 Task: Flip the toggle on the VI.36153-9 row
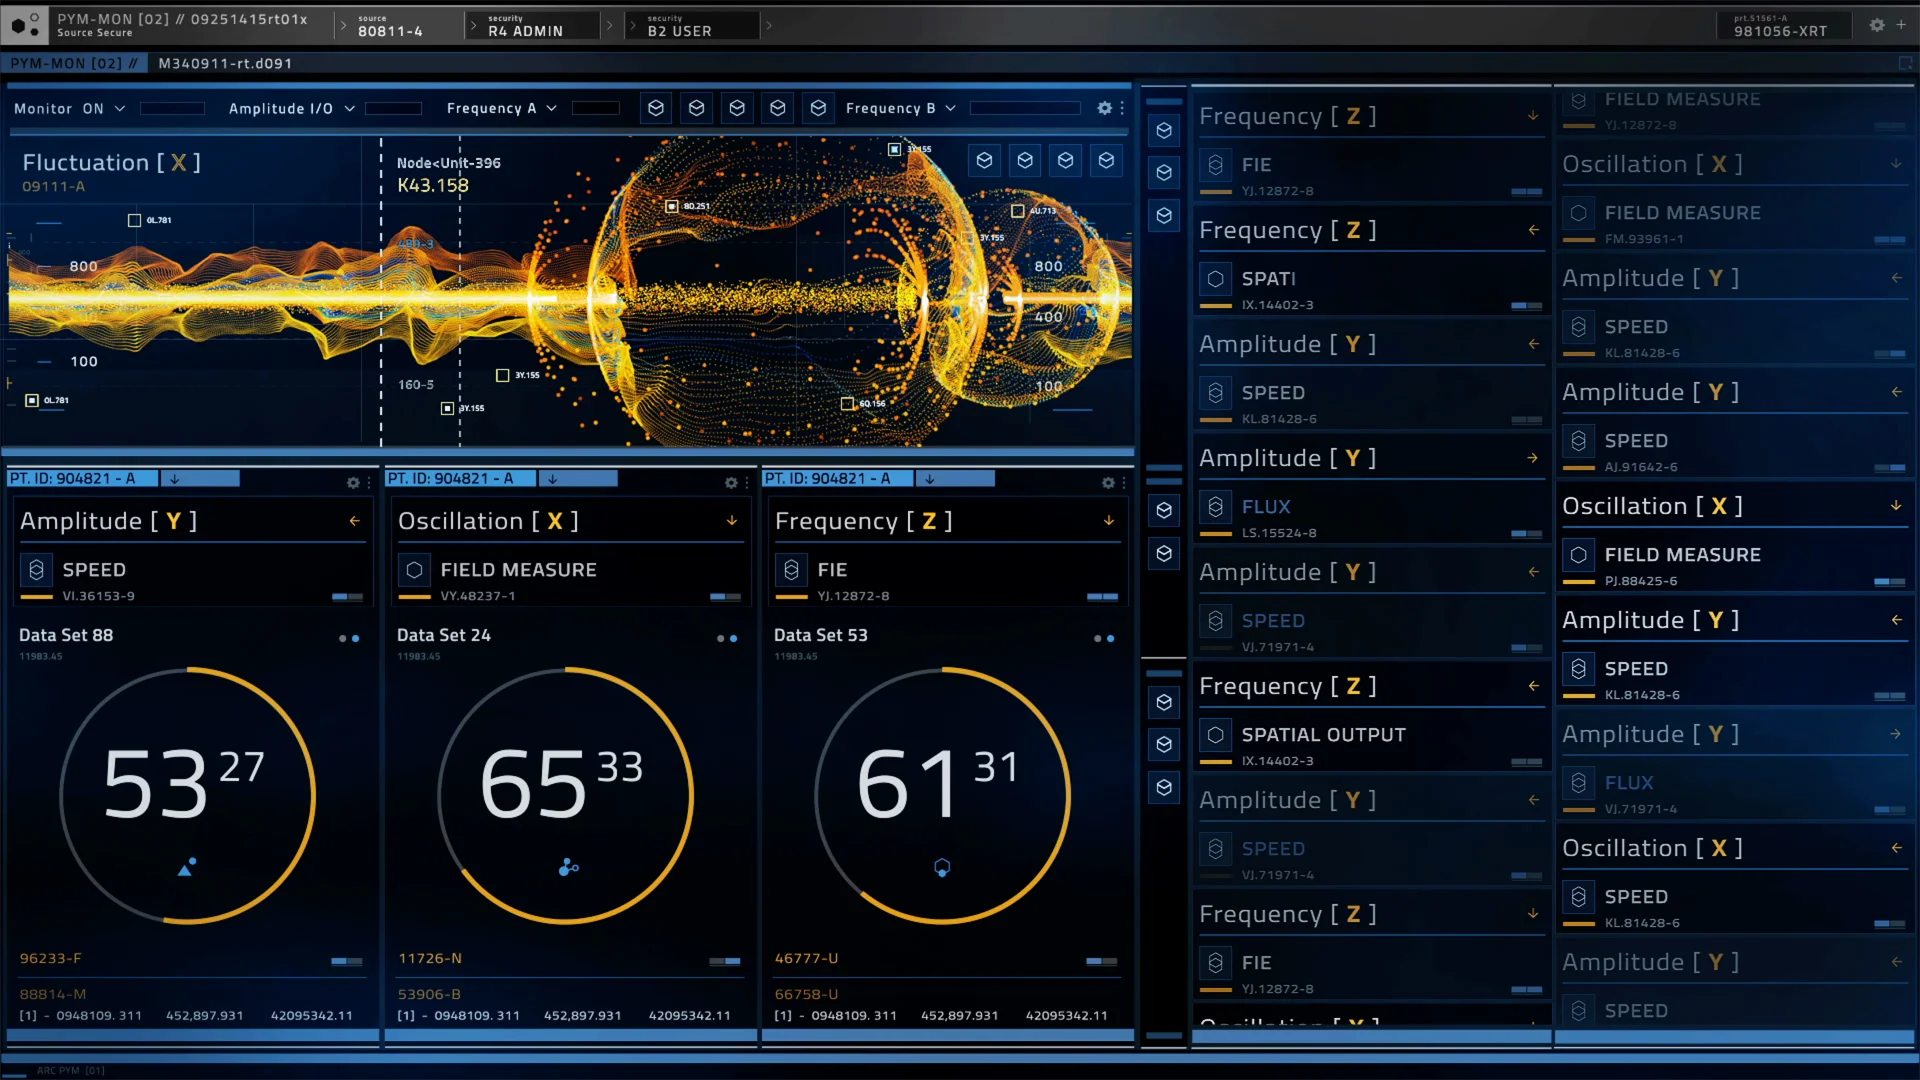pyautogui.click(x=347, y=597)
